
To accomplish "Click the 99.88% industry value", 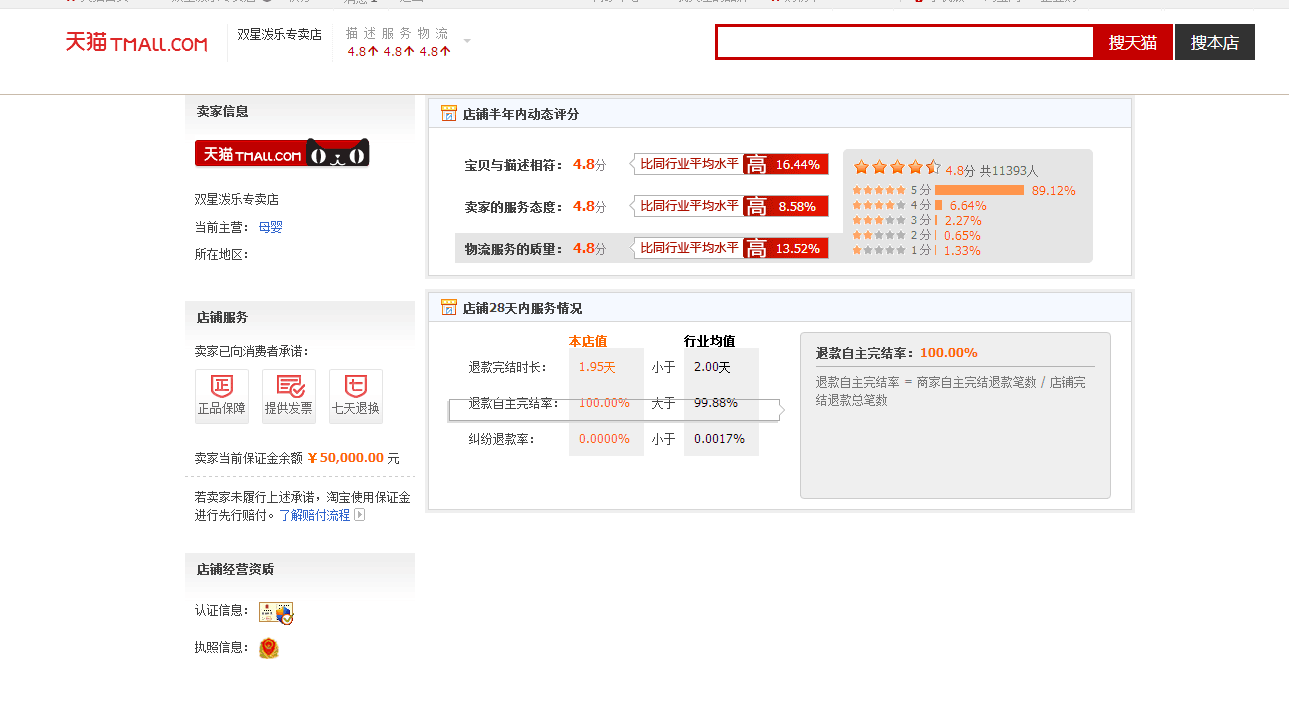I will pos(716,403).
